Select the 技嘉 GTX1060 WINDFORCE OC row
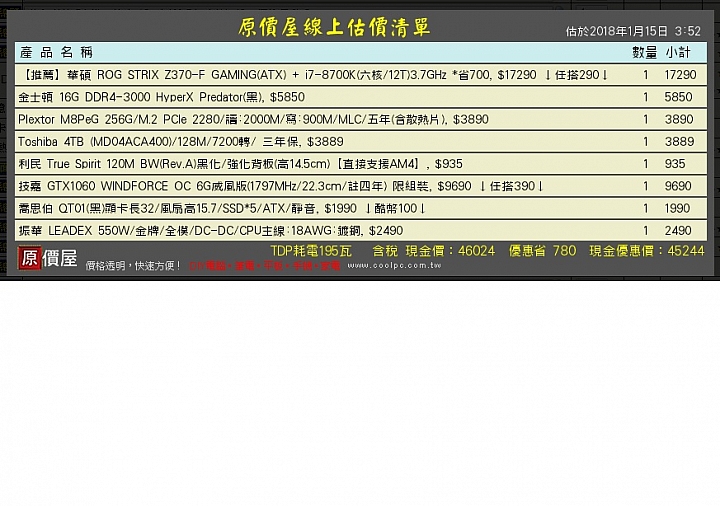The width and height of the screenshot is (720, 506). pyautogui.click(x=361, y=186)
